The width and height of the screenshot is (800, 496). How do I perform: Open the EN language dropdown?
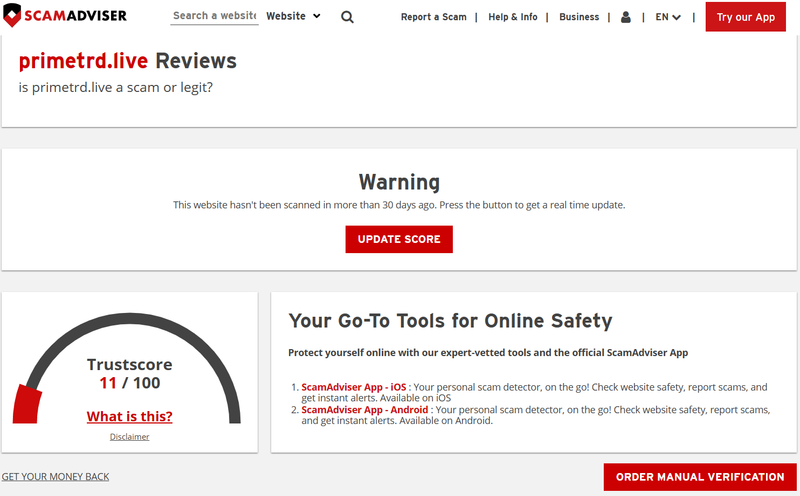point(668,17)
